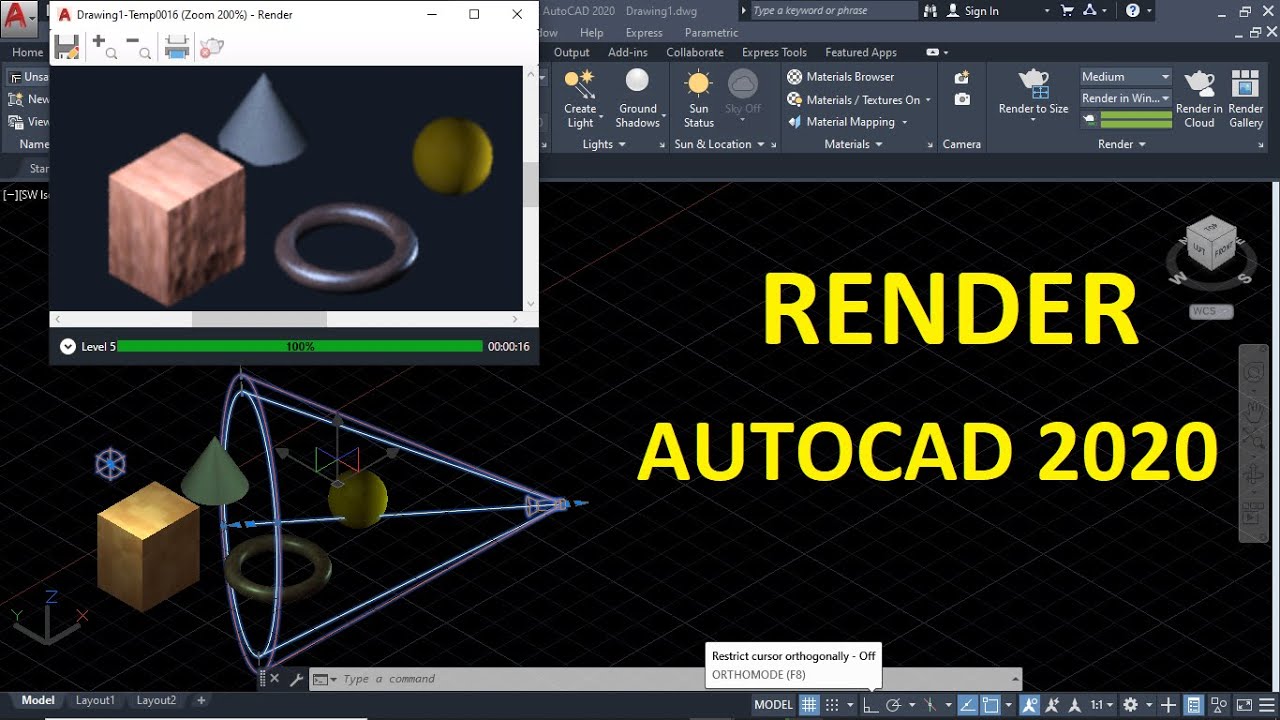The height and width of the screenshot is (720, 1280).
Task: Open the Render in Window dropdown
Action: pyautogui.click(x=1125, y=98)
